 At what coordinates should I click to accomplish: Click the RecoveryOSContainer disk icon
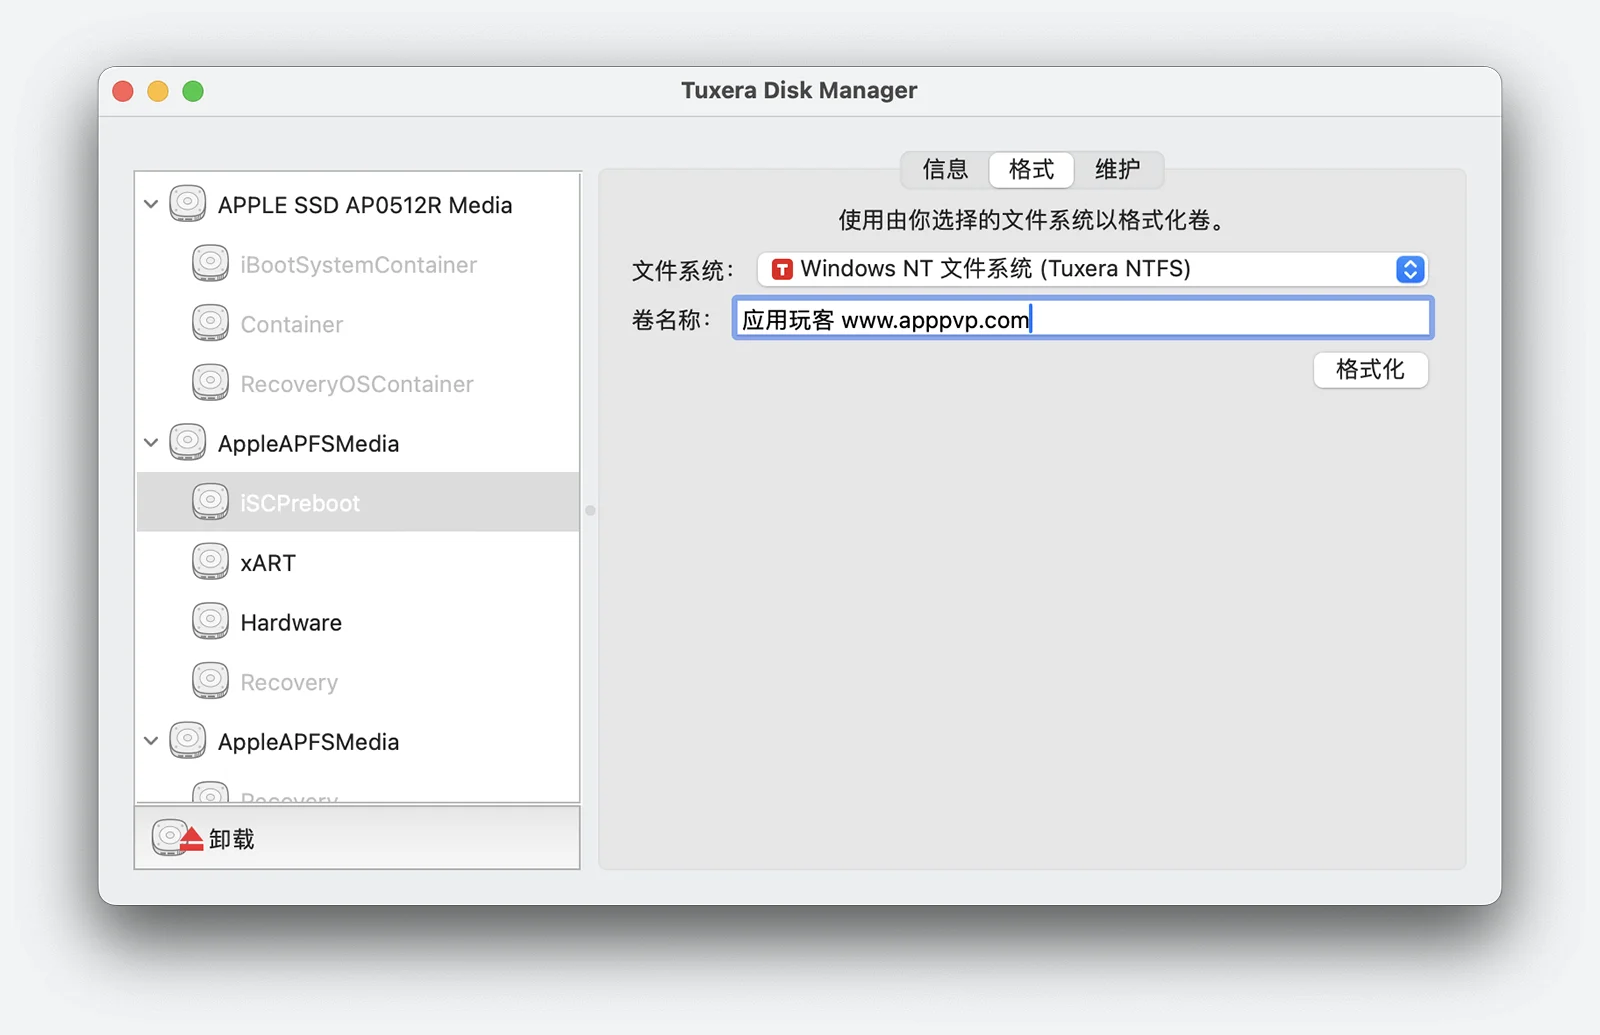click(x=210, y=383)
